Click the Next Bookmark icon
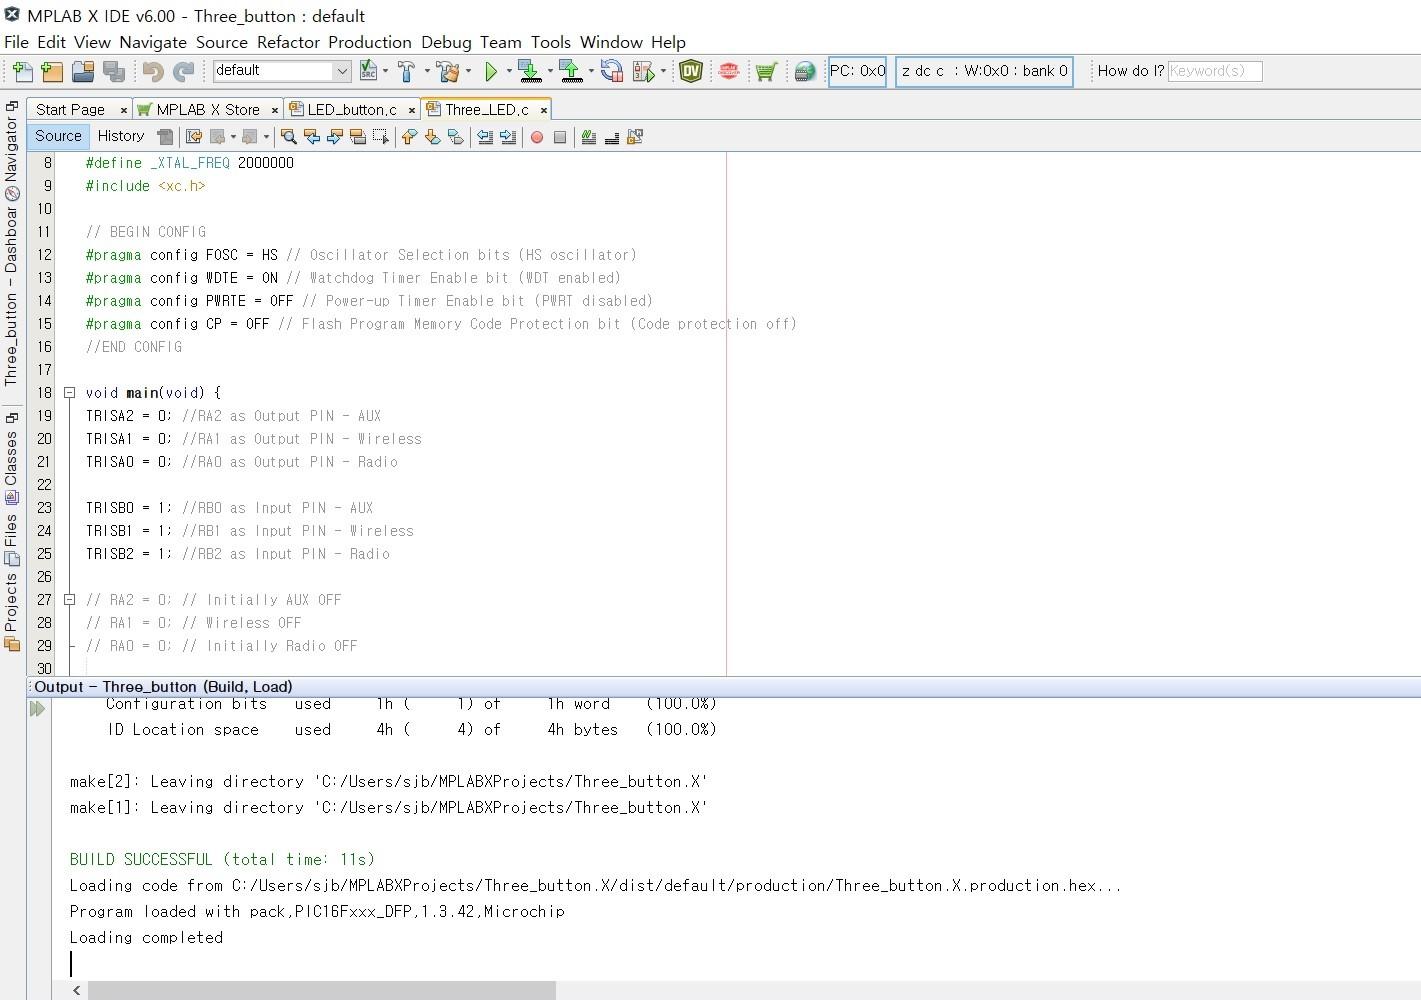 click(x=432, y=137)
